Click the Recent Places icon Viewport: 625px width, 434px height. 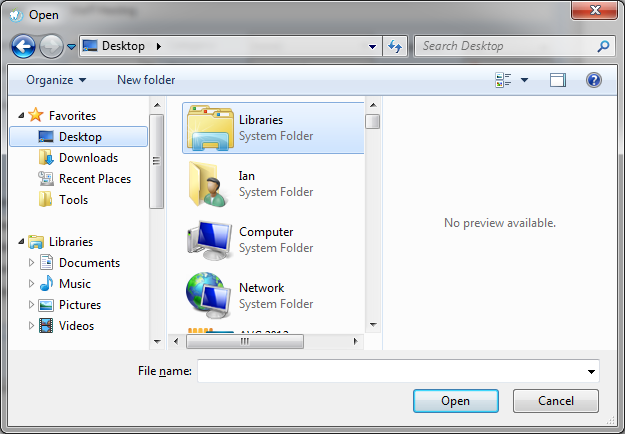coord(46,179)
